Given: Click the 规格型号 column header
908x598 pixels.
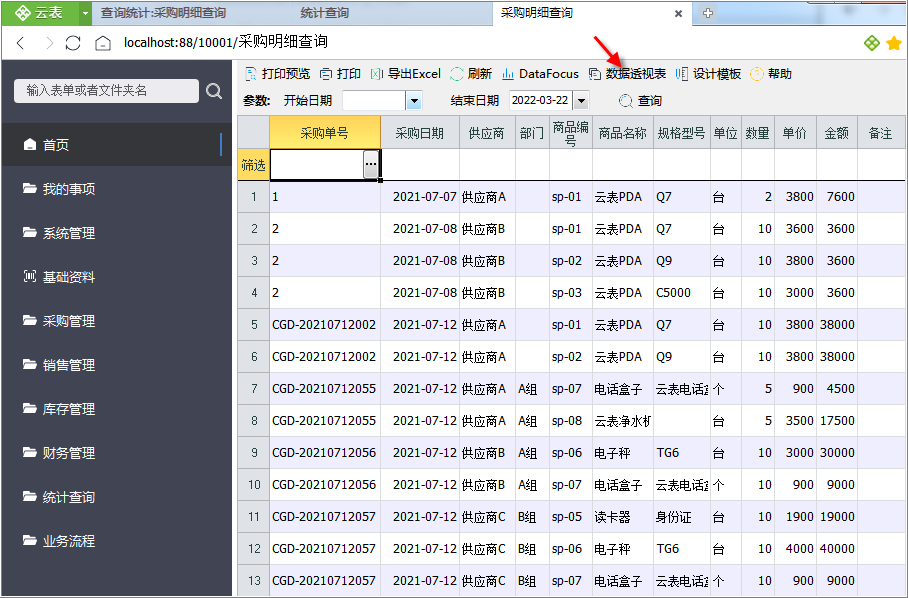Looking at the screenshot, I should pyautogui.click(x=682, y=133).
